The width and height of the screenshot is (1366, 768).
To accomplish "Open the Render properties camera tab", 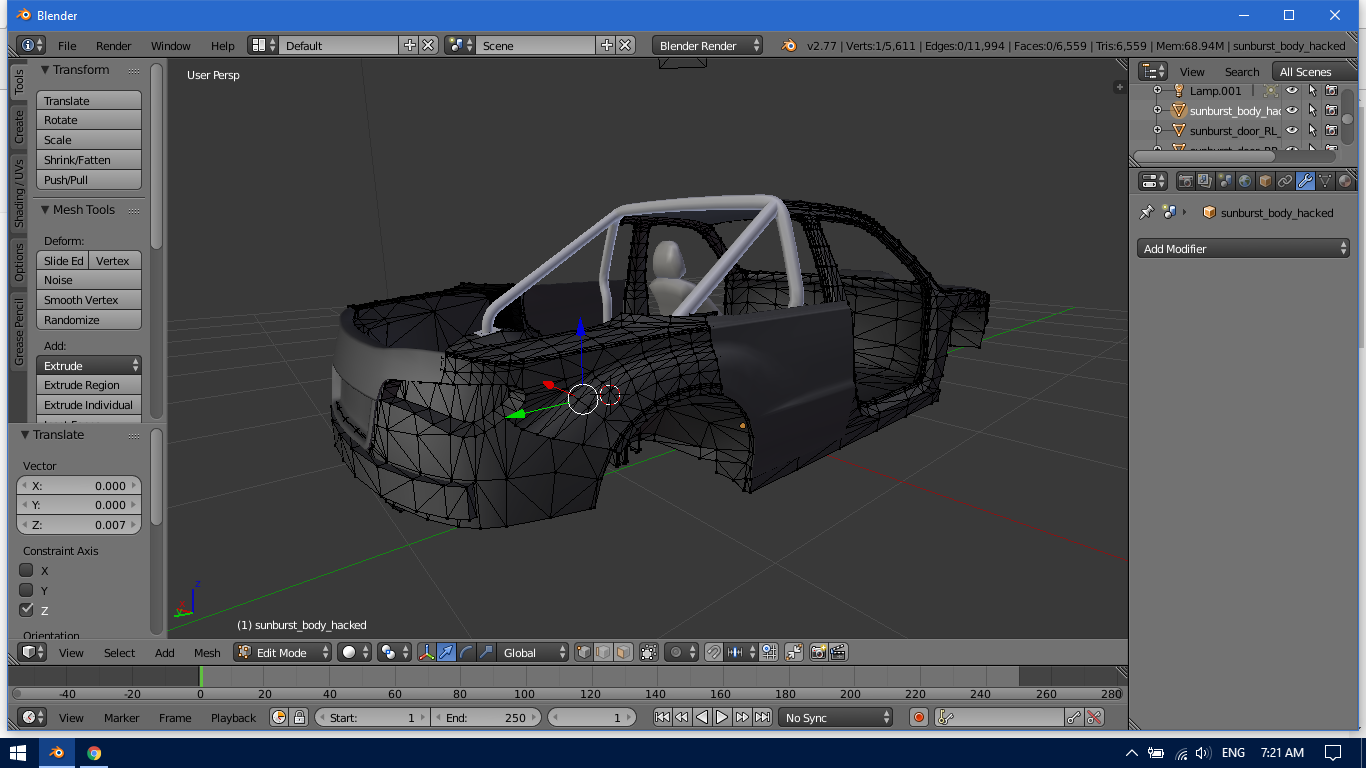I will (1185, 181).
